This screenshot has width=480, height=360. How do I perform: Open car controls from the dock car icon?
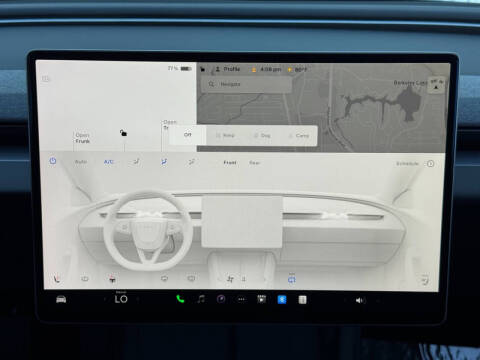click(61, 299)
